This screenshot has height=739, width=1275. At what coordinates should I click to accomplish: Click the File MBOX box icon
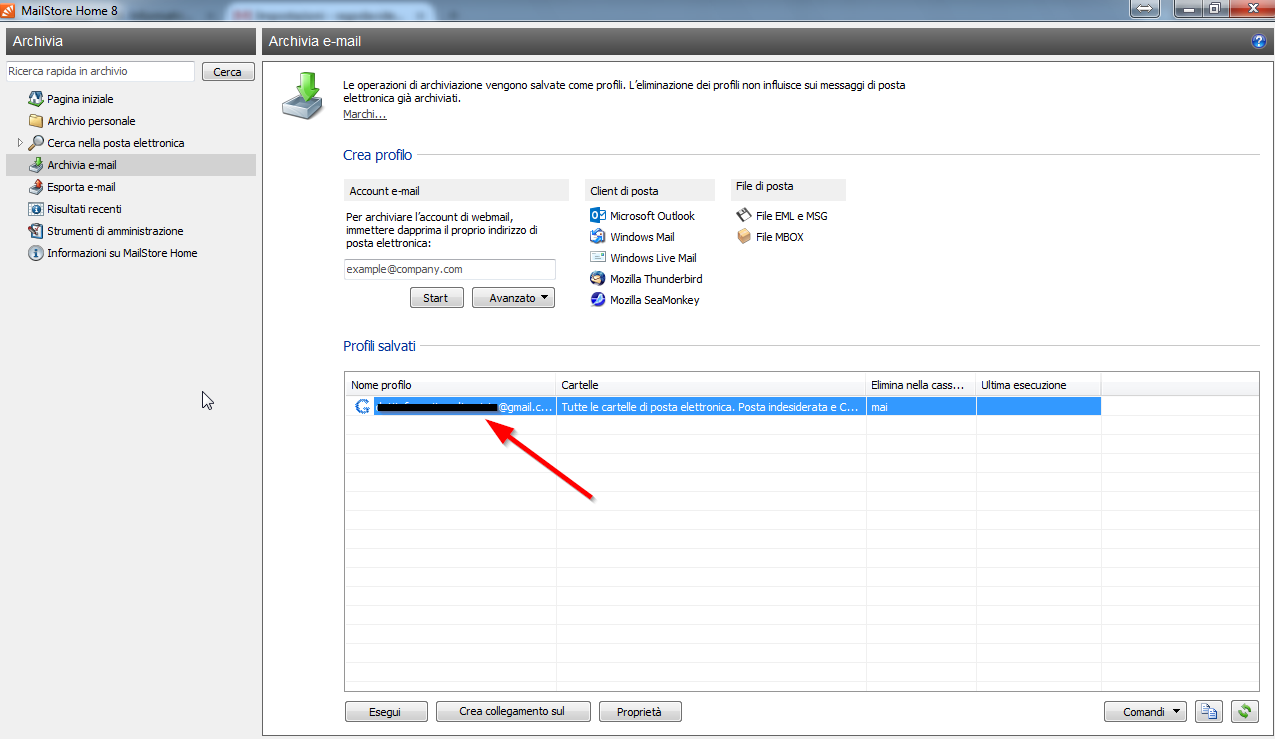point(744,237)
